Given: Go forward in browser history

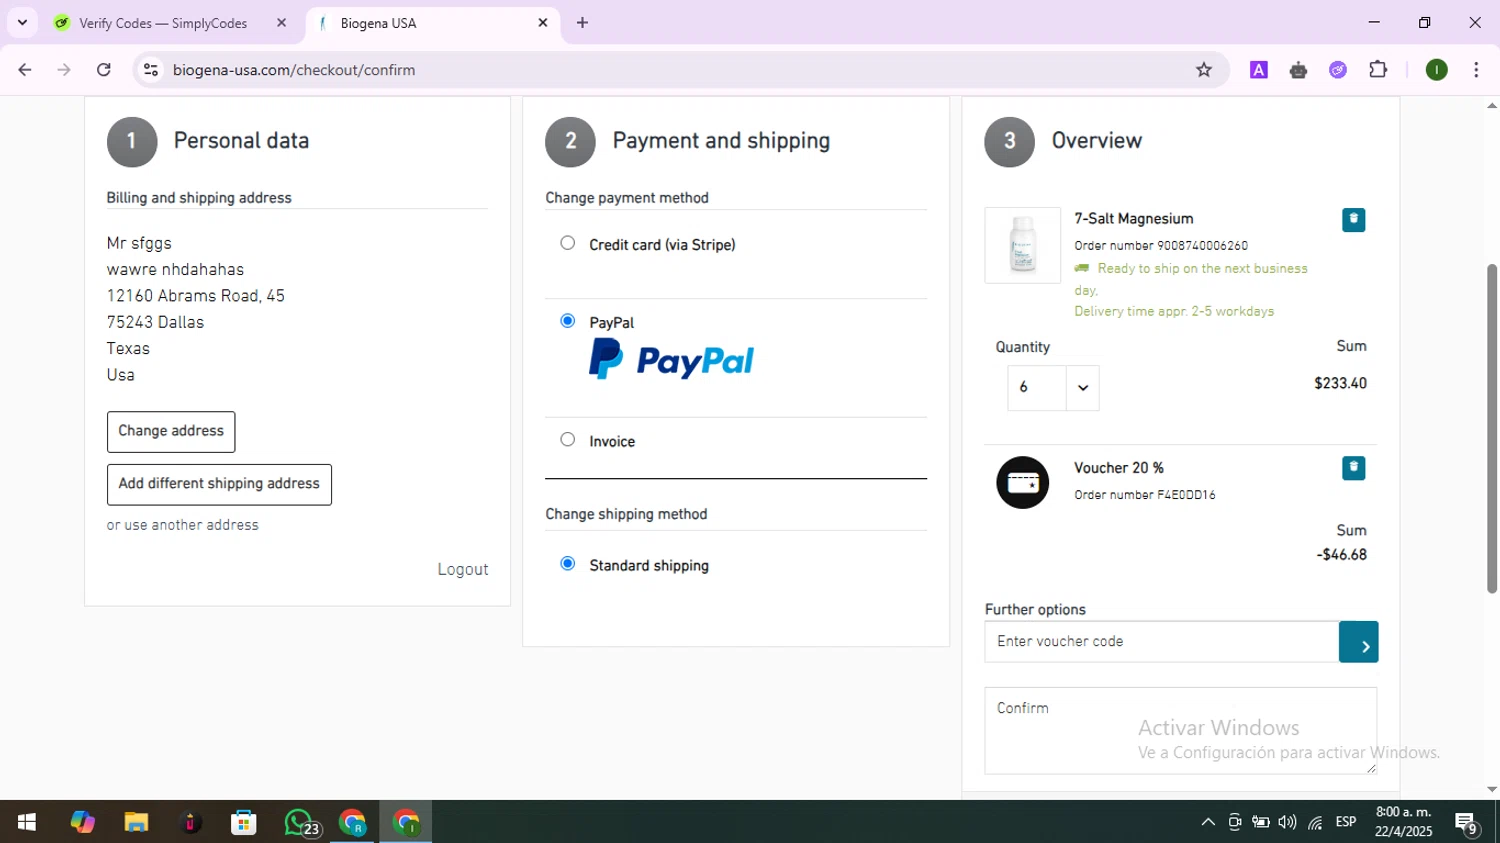Looking at the screenshot, I should [x=64, y=70].
